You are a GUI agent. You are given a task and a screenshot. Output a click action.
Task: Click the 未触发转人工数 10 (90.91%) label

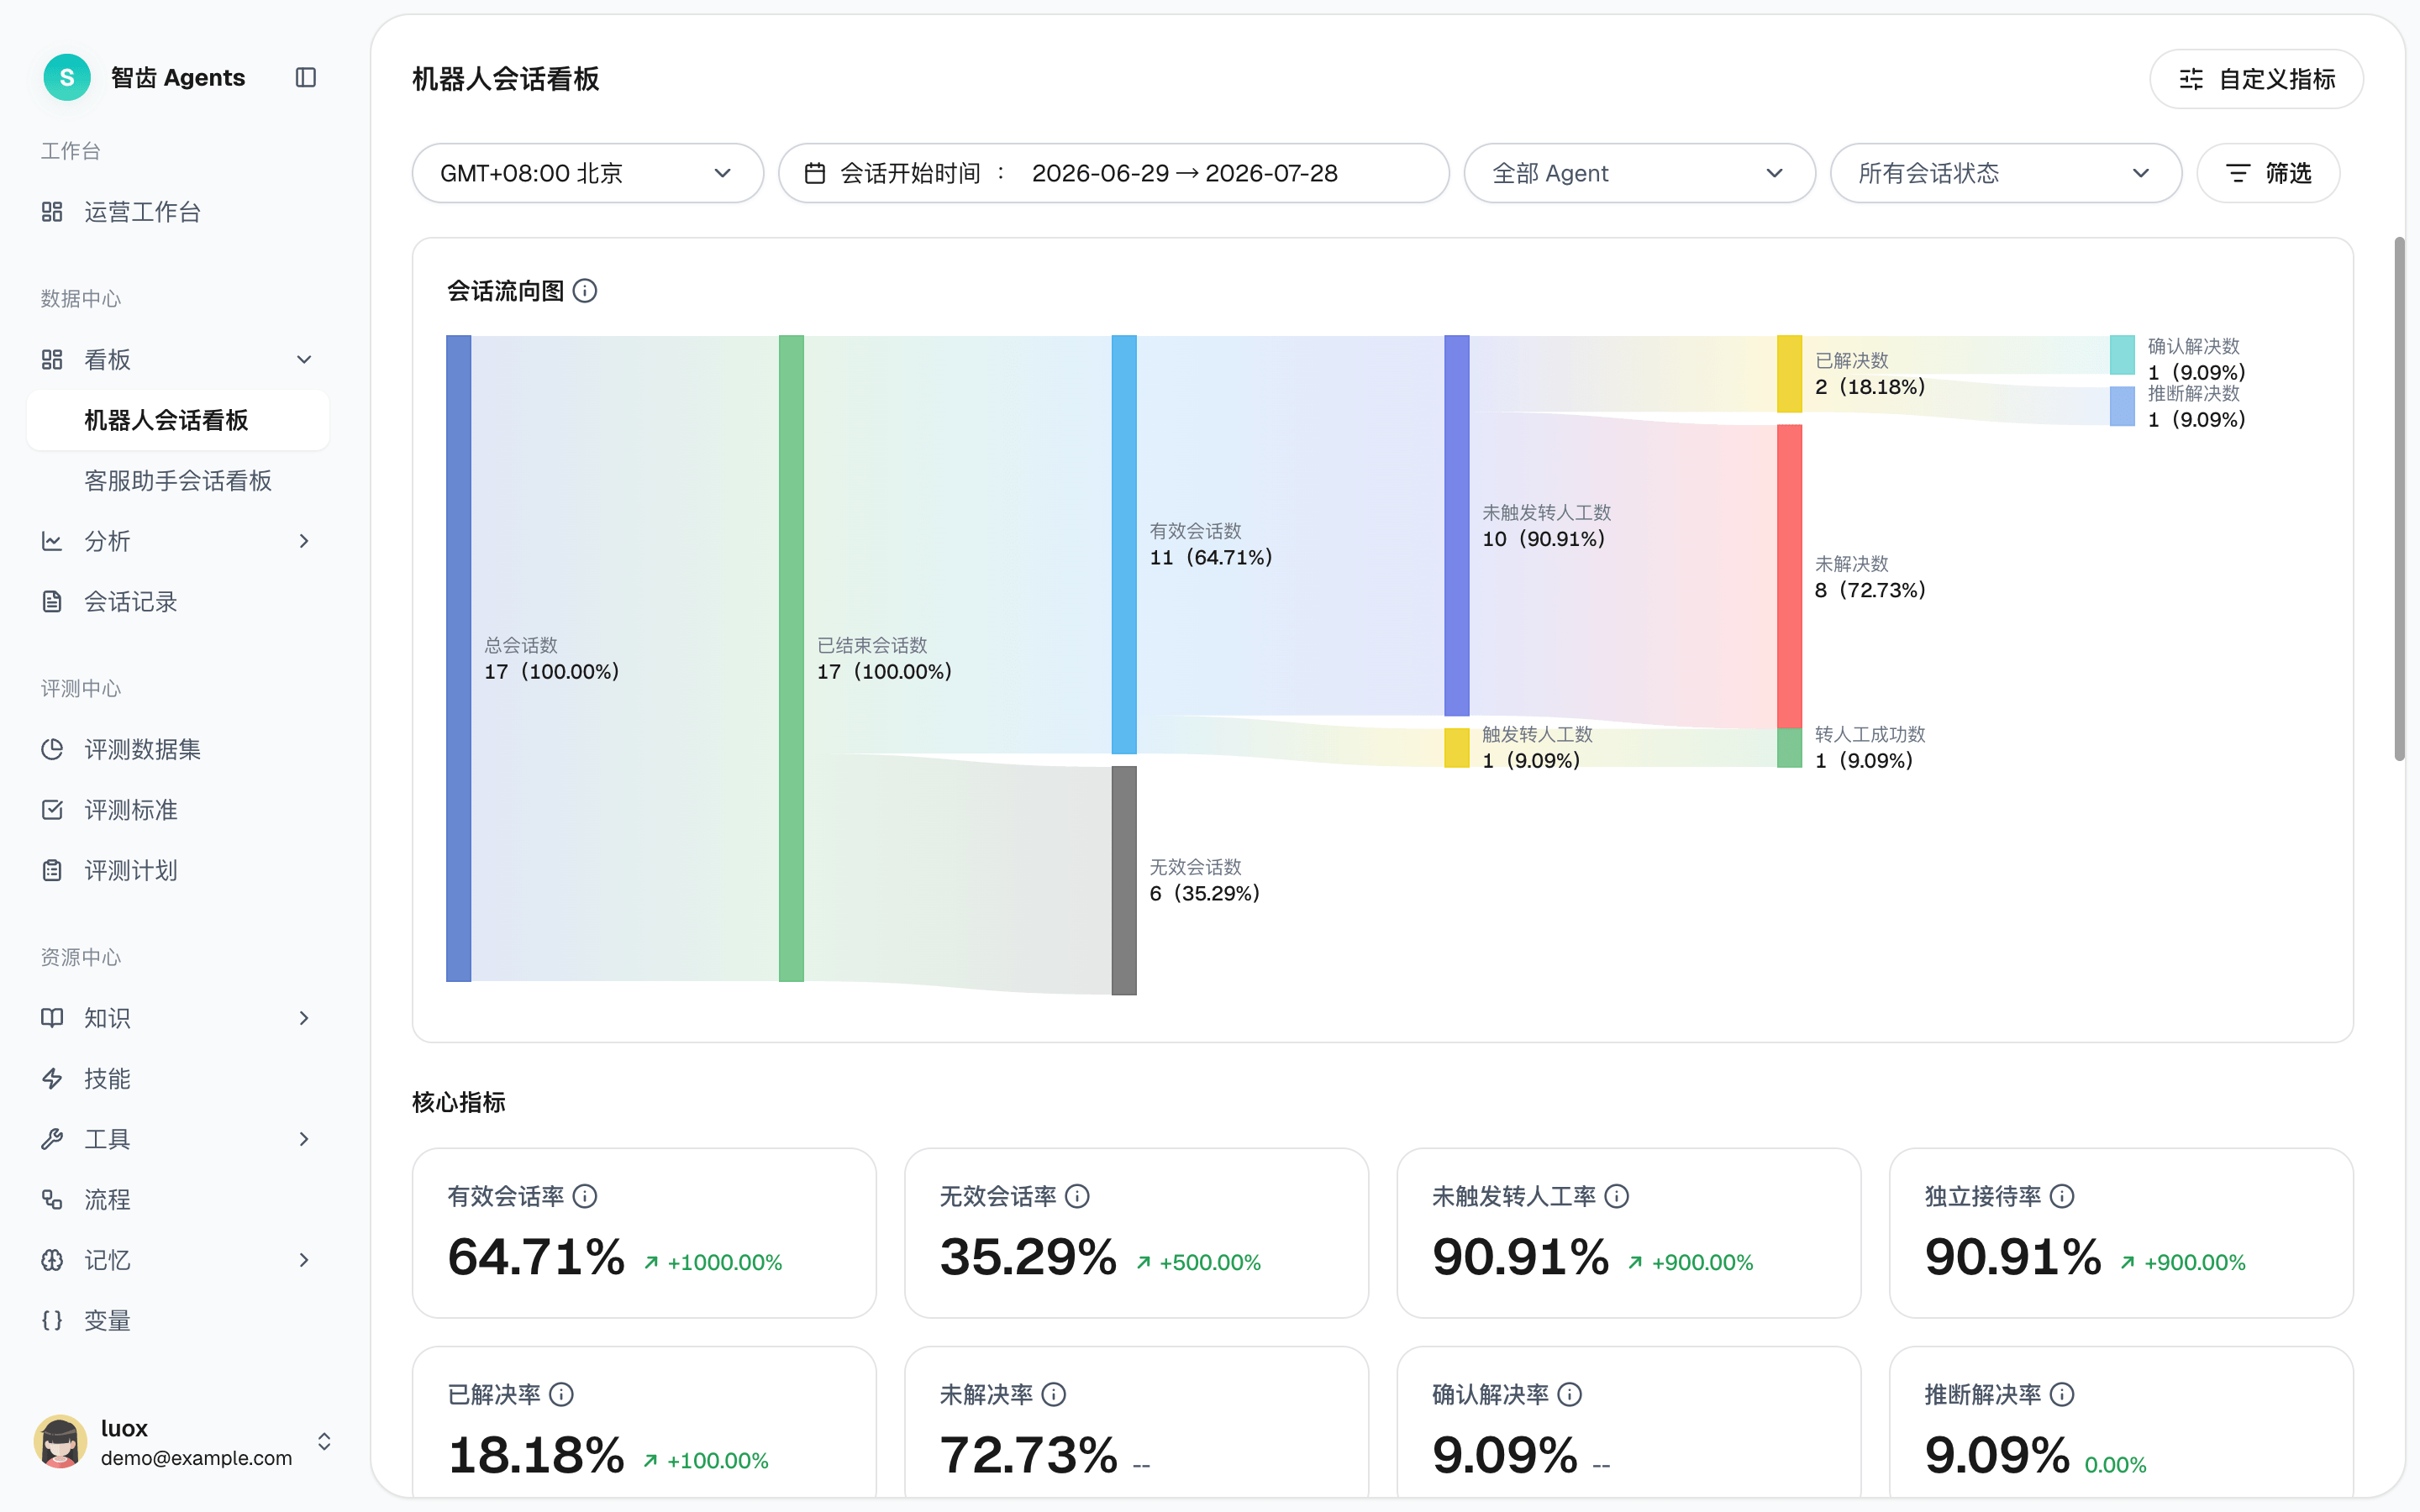coord(1546,526)
